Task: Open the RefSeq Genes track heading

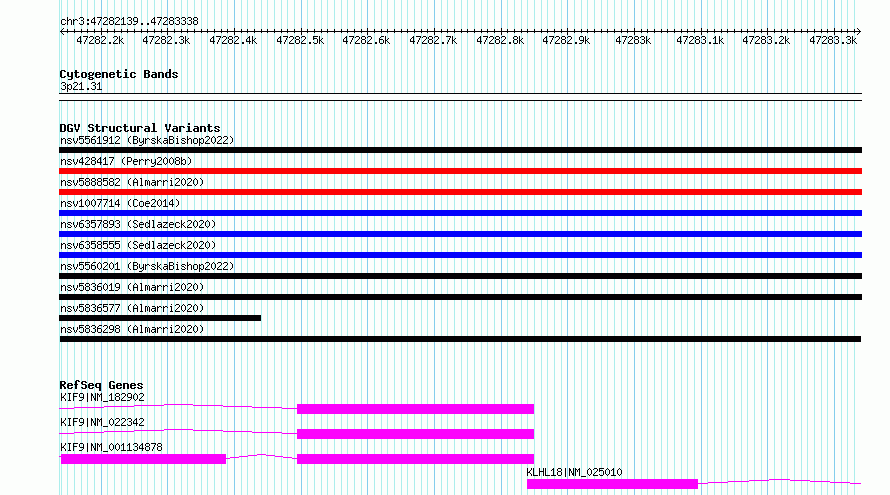Action: point(102,385)
